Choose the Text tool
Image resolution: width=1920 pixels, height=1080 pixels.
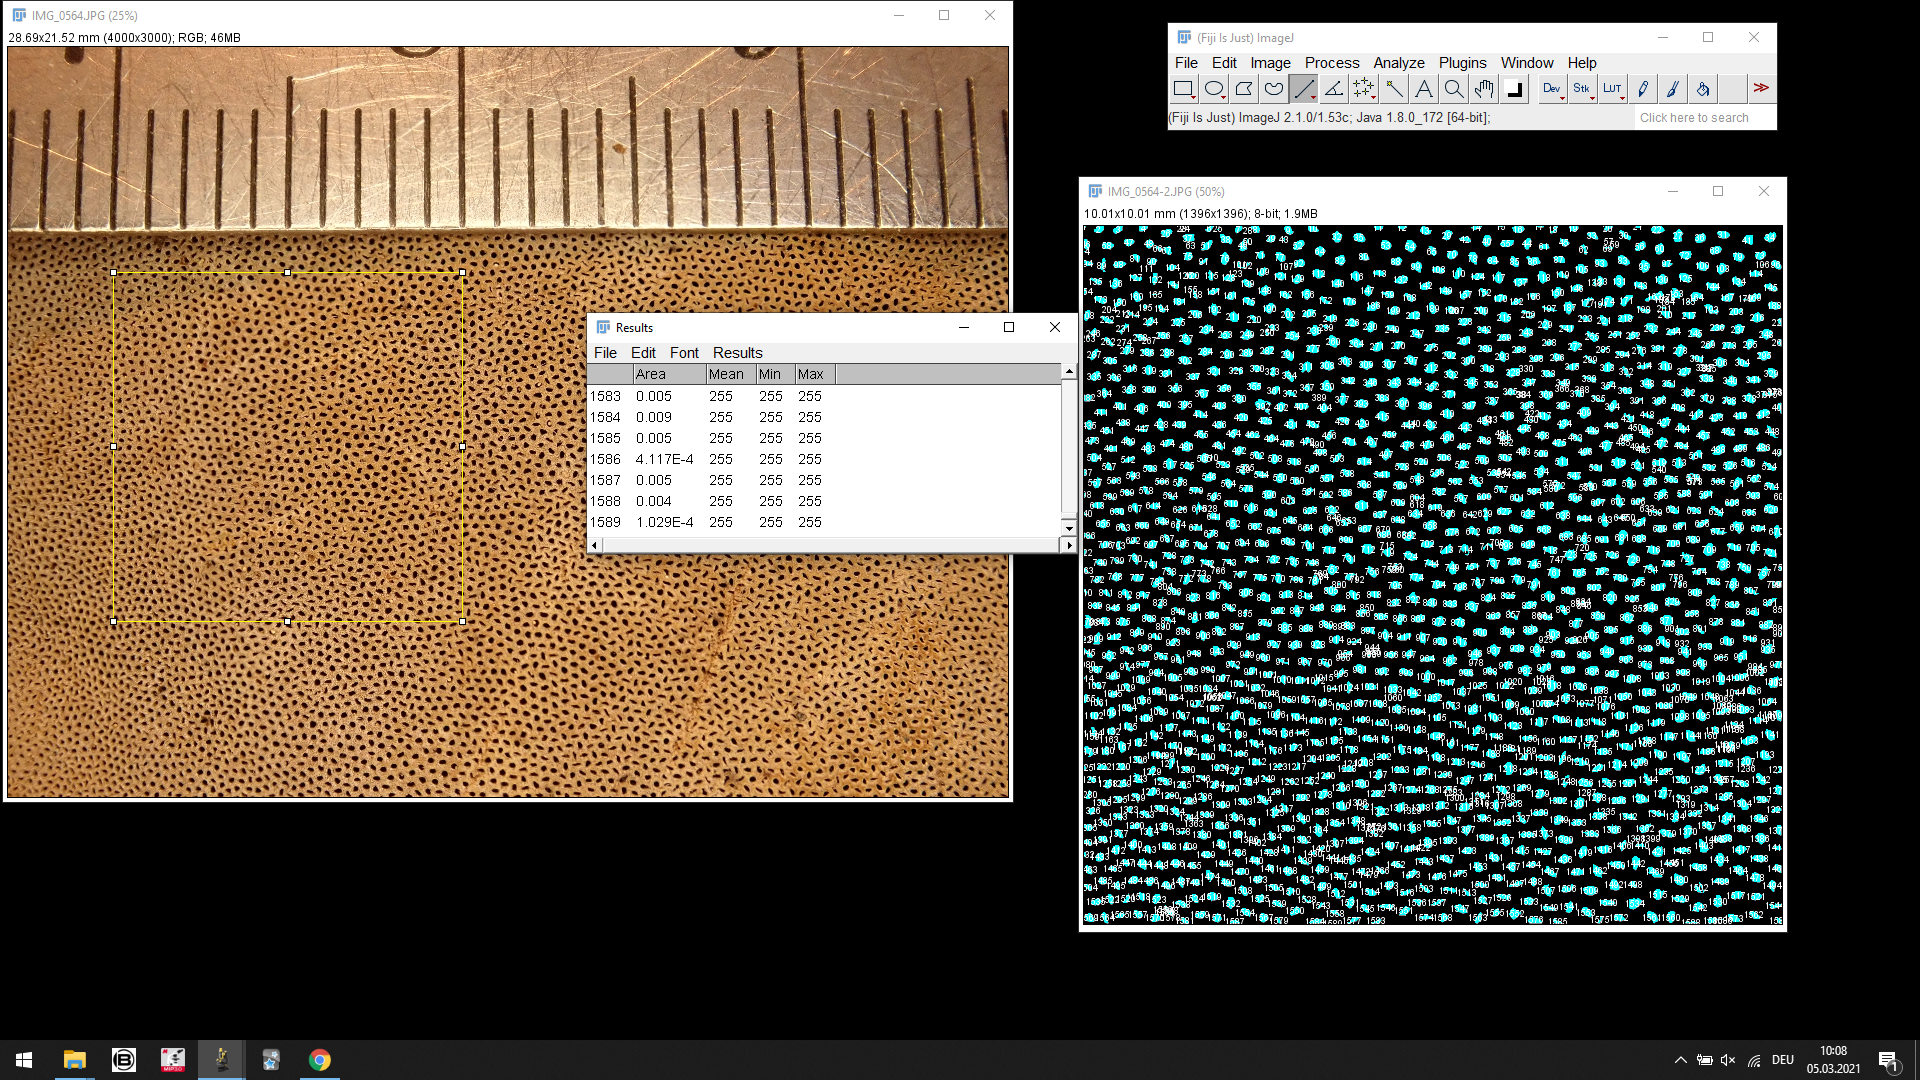(x=1424, y=89)
